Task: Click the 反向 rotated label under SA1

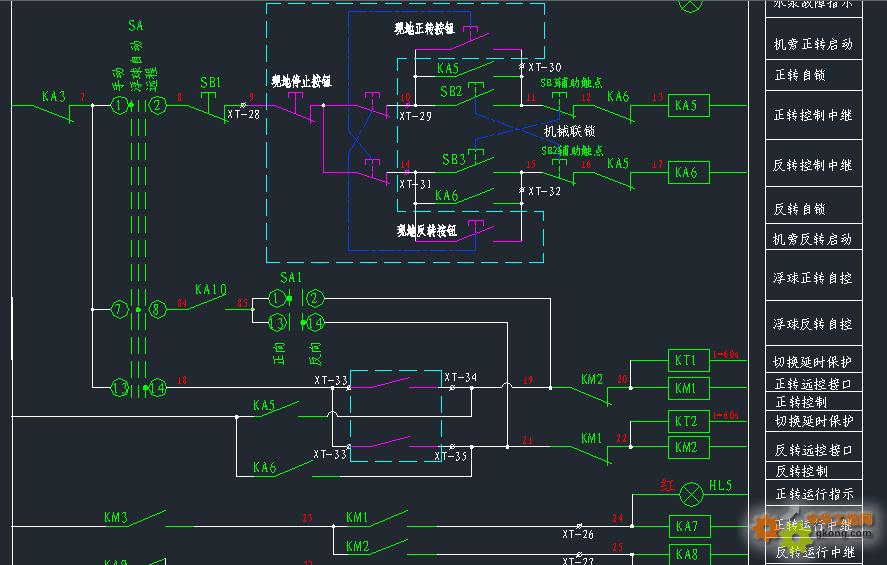Action: (x=315, y=353)
